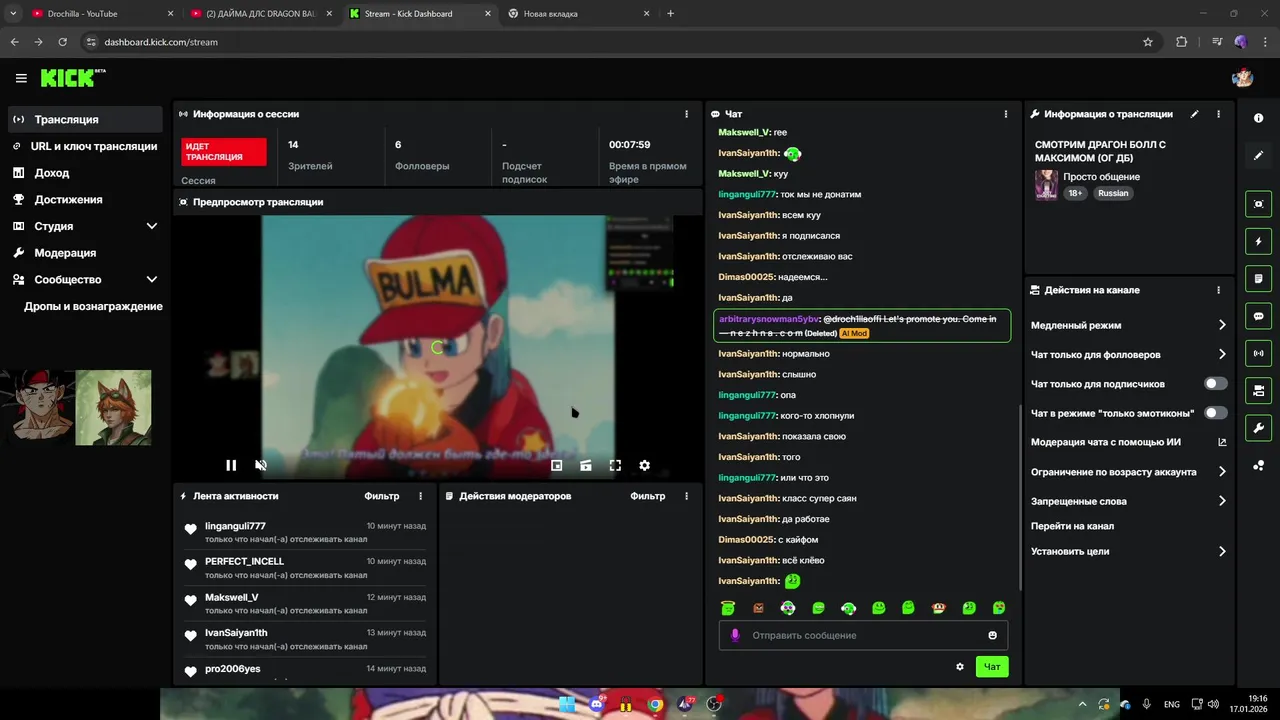Open the emoji picker in chat input
This screenshot has height=720, width=1280.
[992, 635]
